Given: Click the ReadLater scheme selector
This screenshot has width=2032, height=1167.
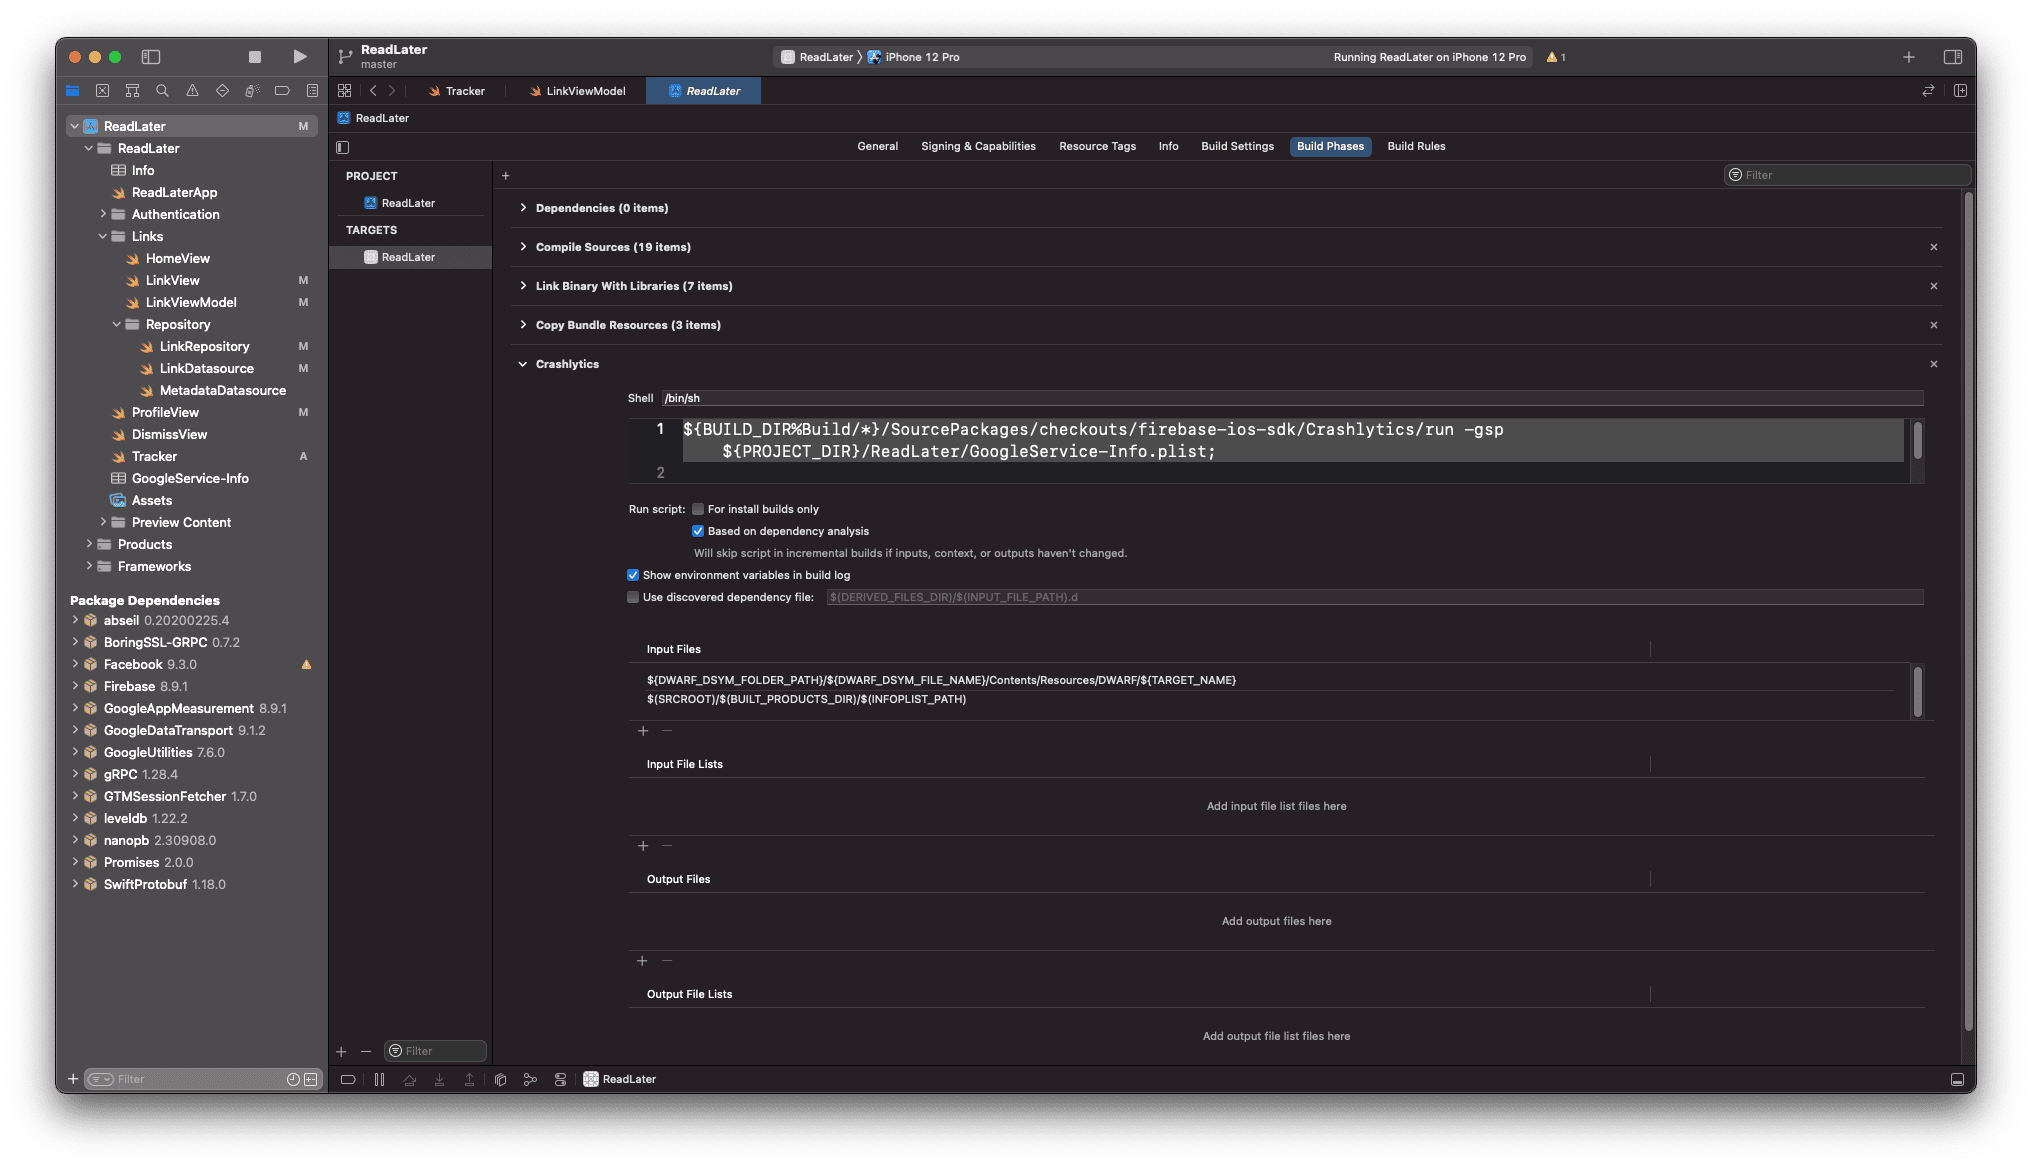Looking at the screenshot, I should point(817,57).
